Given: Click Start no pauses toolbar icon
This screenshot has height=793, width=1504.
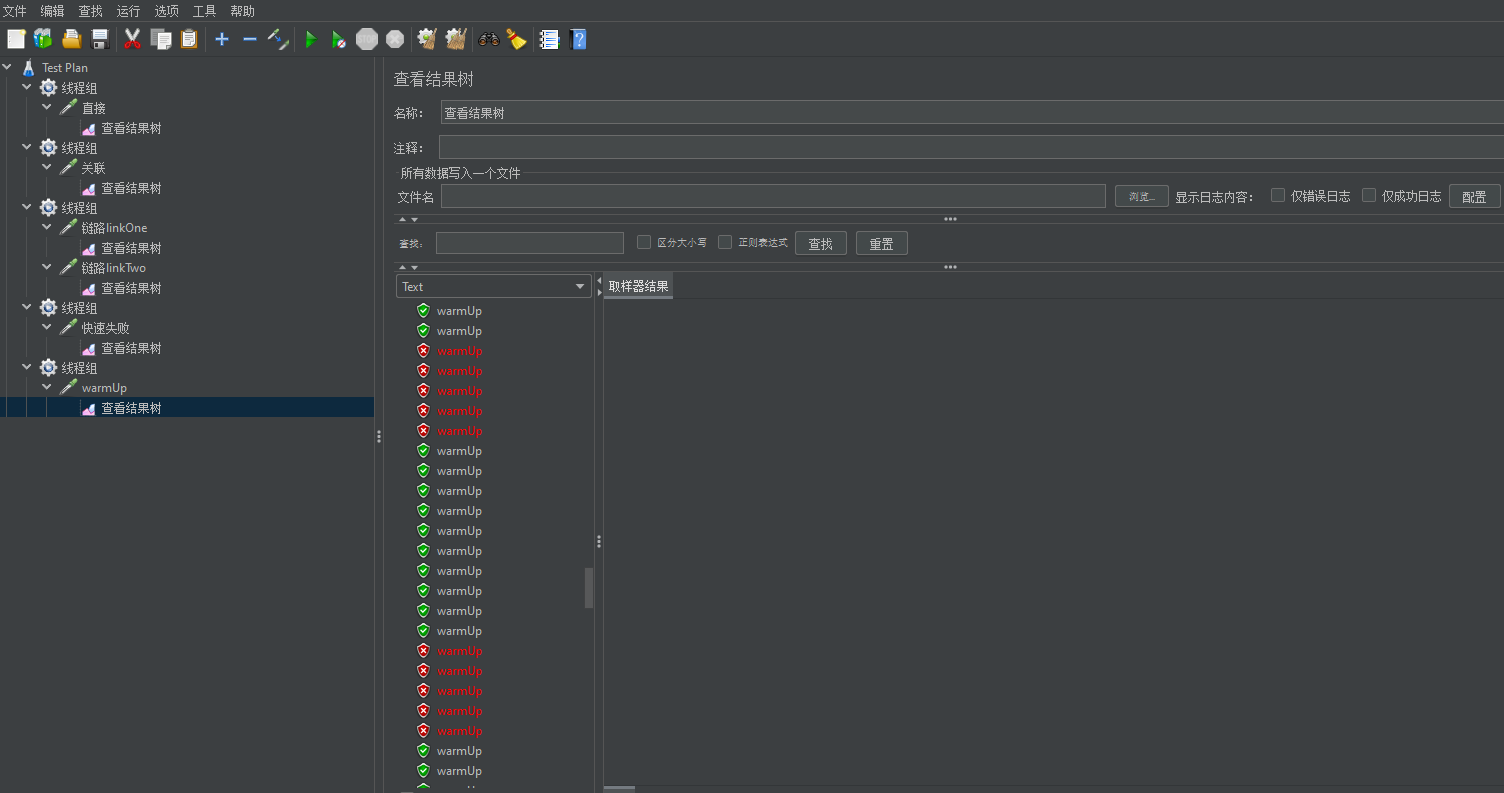Looking at the screenshot, I should click(x=339, y=39).
